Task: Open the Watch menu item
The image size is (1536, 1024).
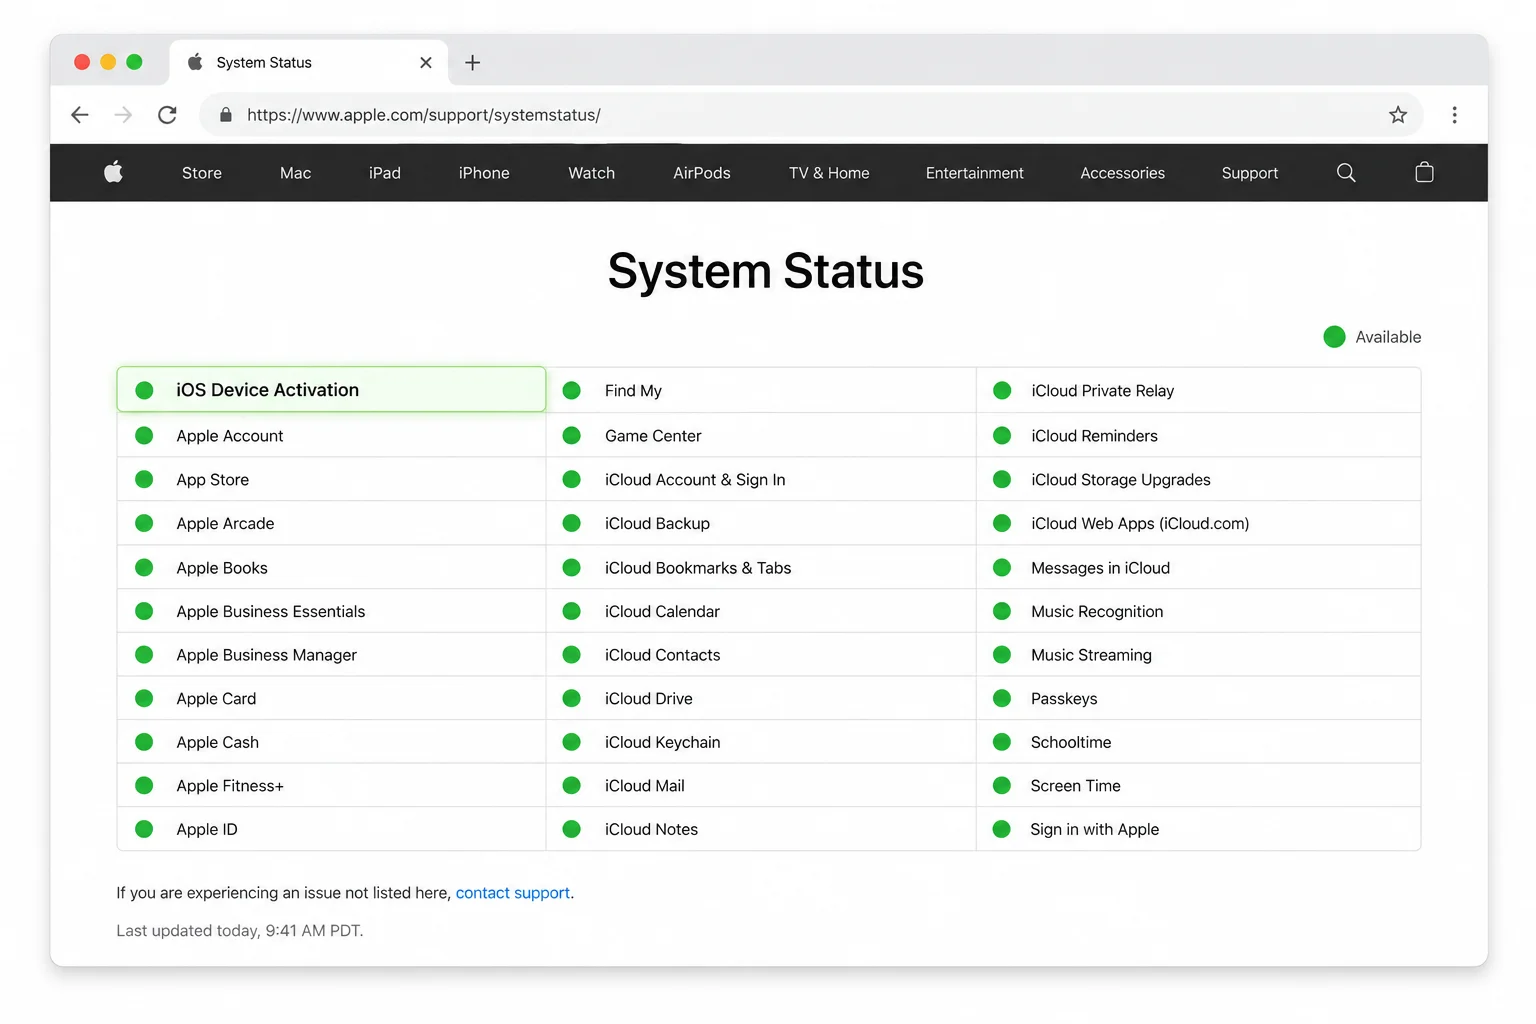Action: click(592, 173)
